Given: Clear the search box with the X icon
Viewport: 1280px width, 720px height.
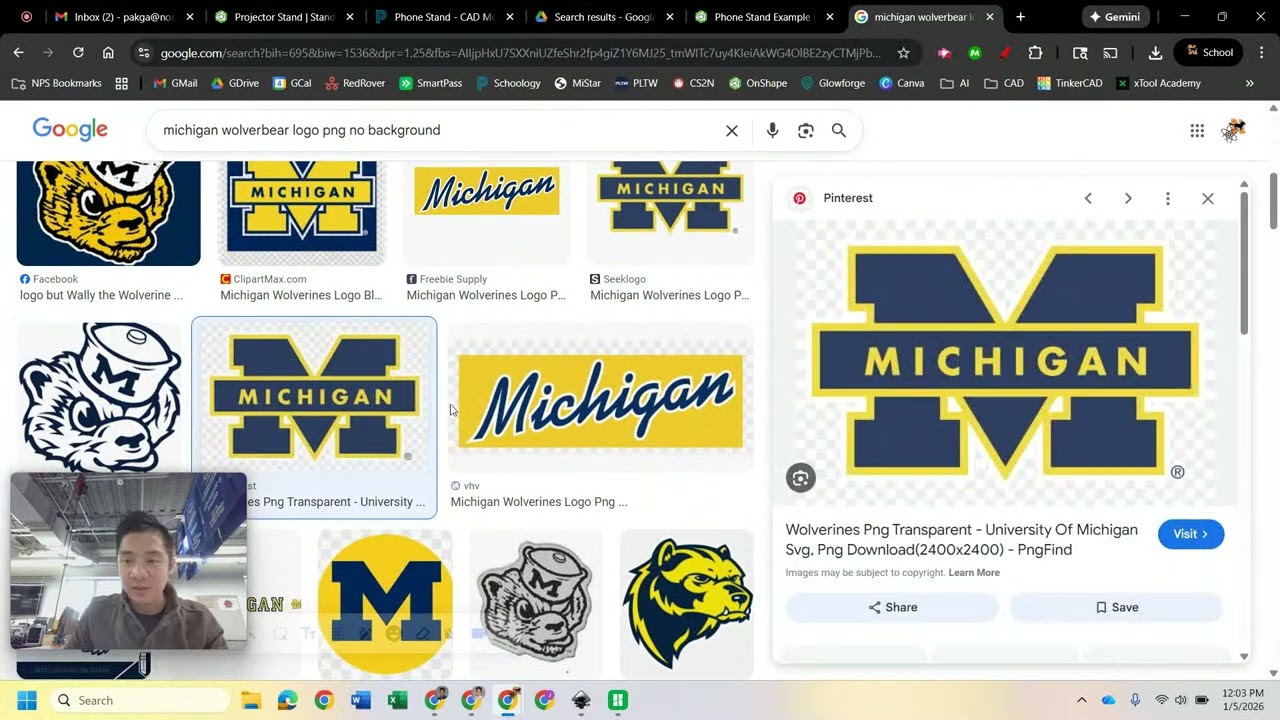Looking at the screenshot, I should [732, 130].
